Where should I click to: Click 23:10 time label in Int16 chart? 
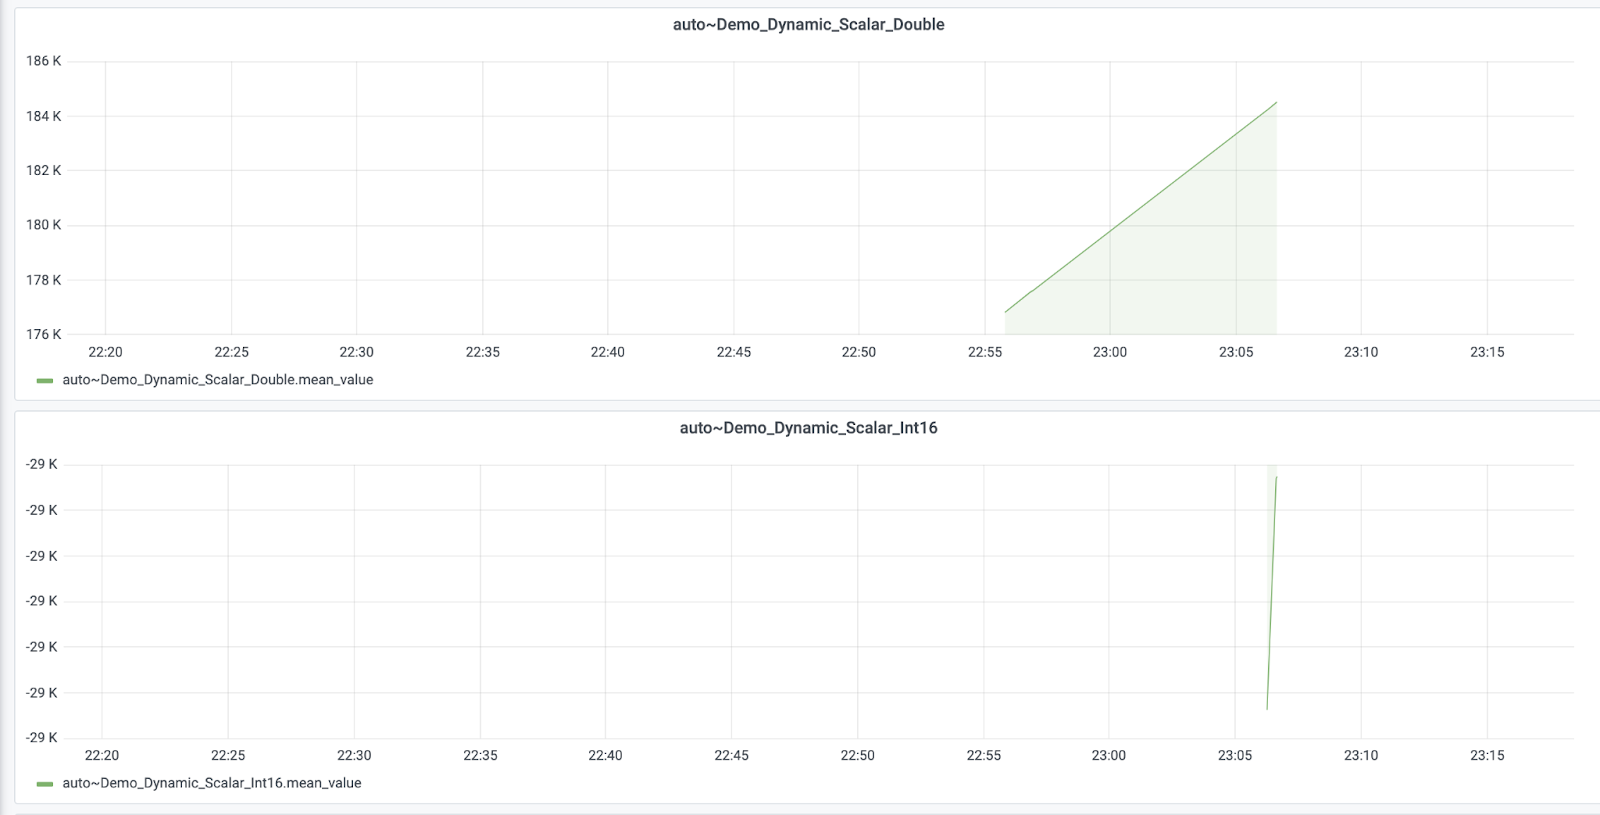tap(1360, 755)
